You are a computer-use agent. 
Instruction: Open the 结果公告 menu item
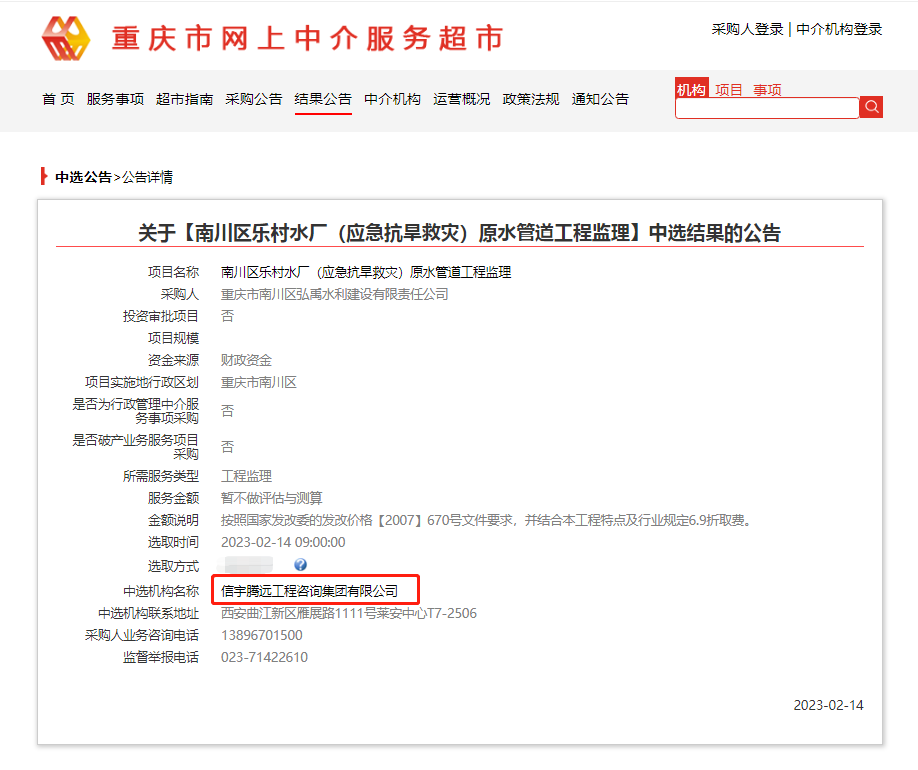(x=322, y=99)
